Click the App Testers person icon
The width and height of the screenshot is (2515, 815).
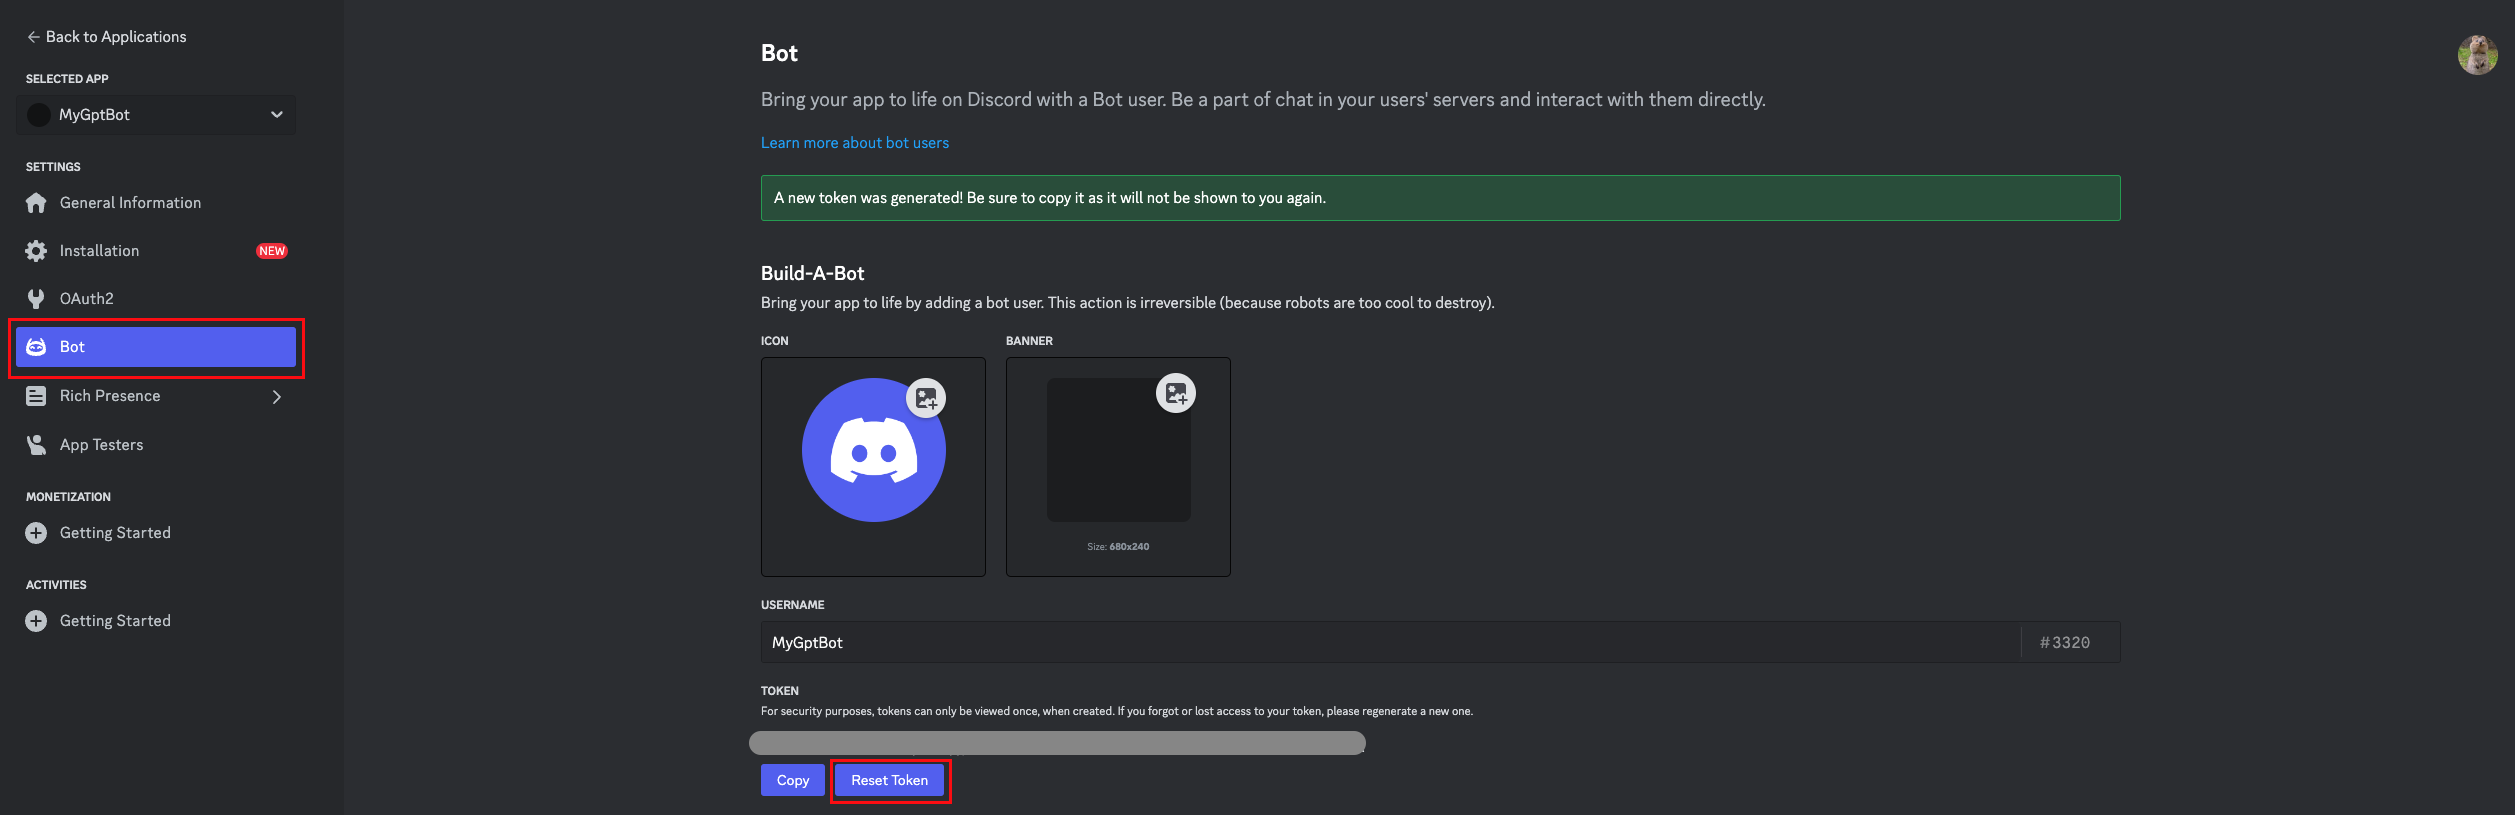click(36, 445)
